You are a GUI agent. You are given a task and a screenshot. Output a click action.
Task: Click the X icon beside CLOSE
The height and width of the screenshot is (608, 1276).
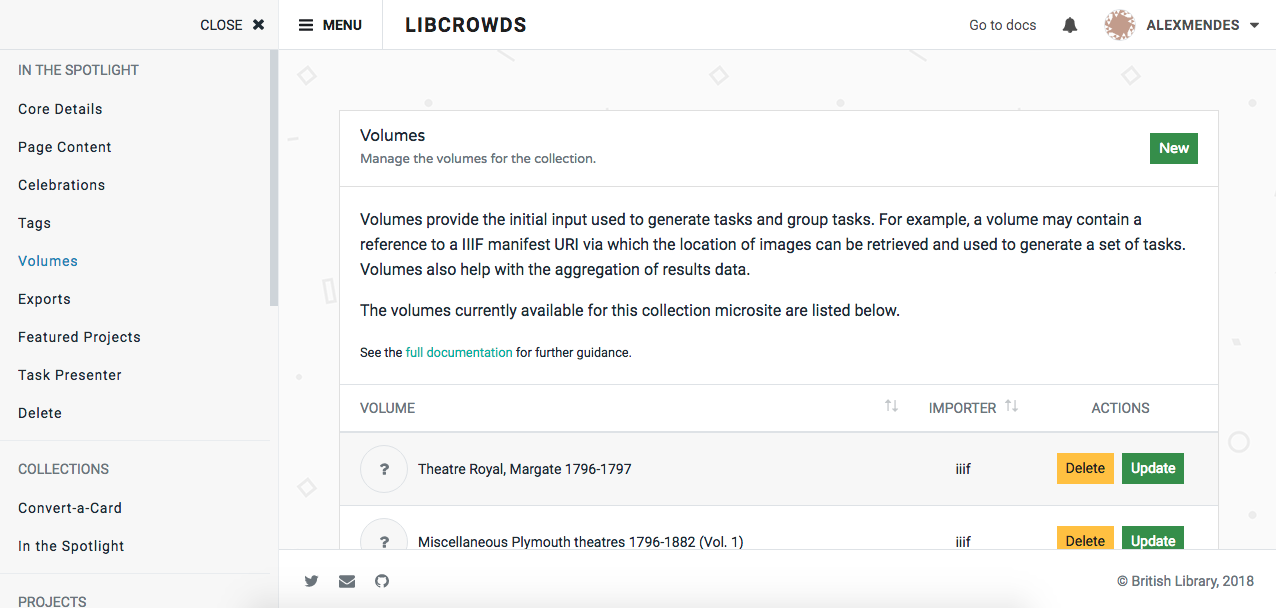(258, 24)
